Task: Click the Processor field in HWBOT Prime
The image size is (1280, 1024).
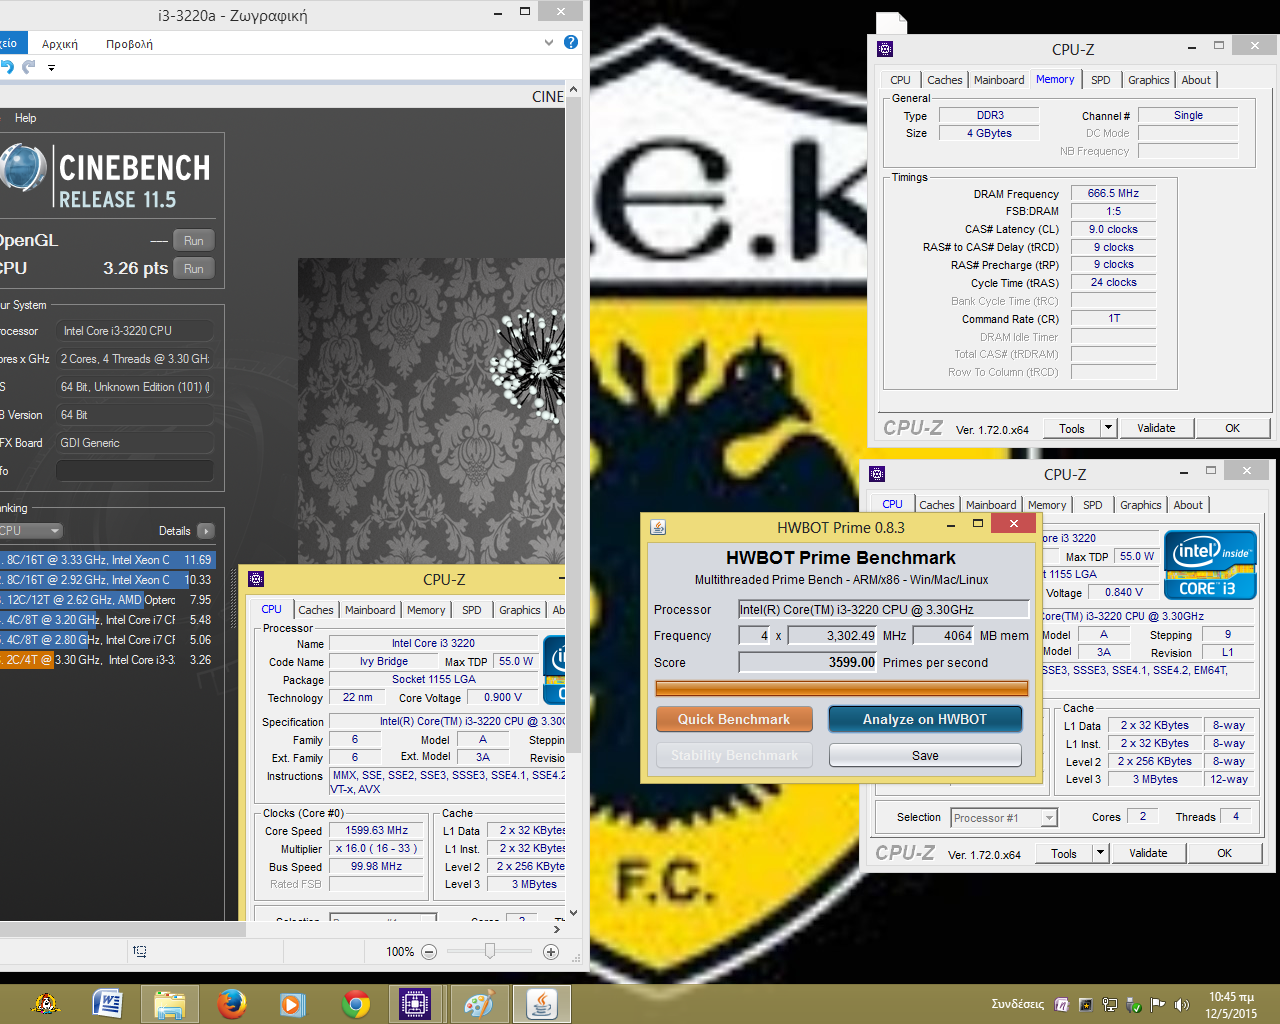Action: [883, 609]
